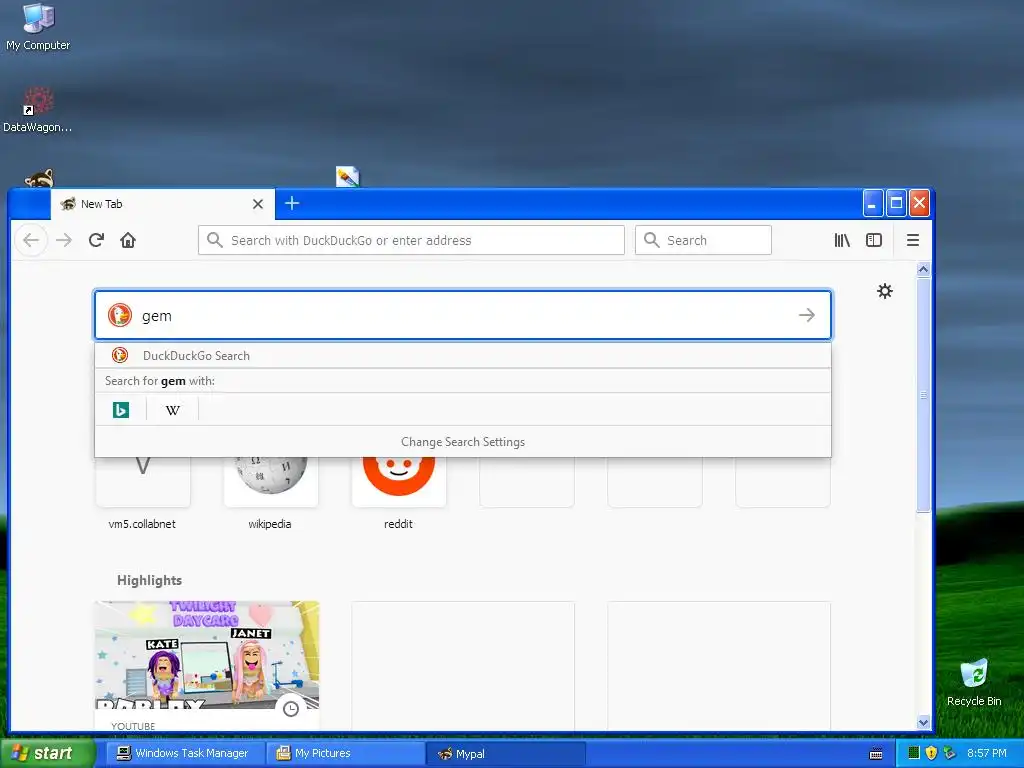Click the vertical scrollbar thumb
Screen dimensions: 1024x768
923,395
